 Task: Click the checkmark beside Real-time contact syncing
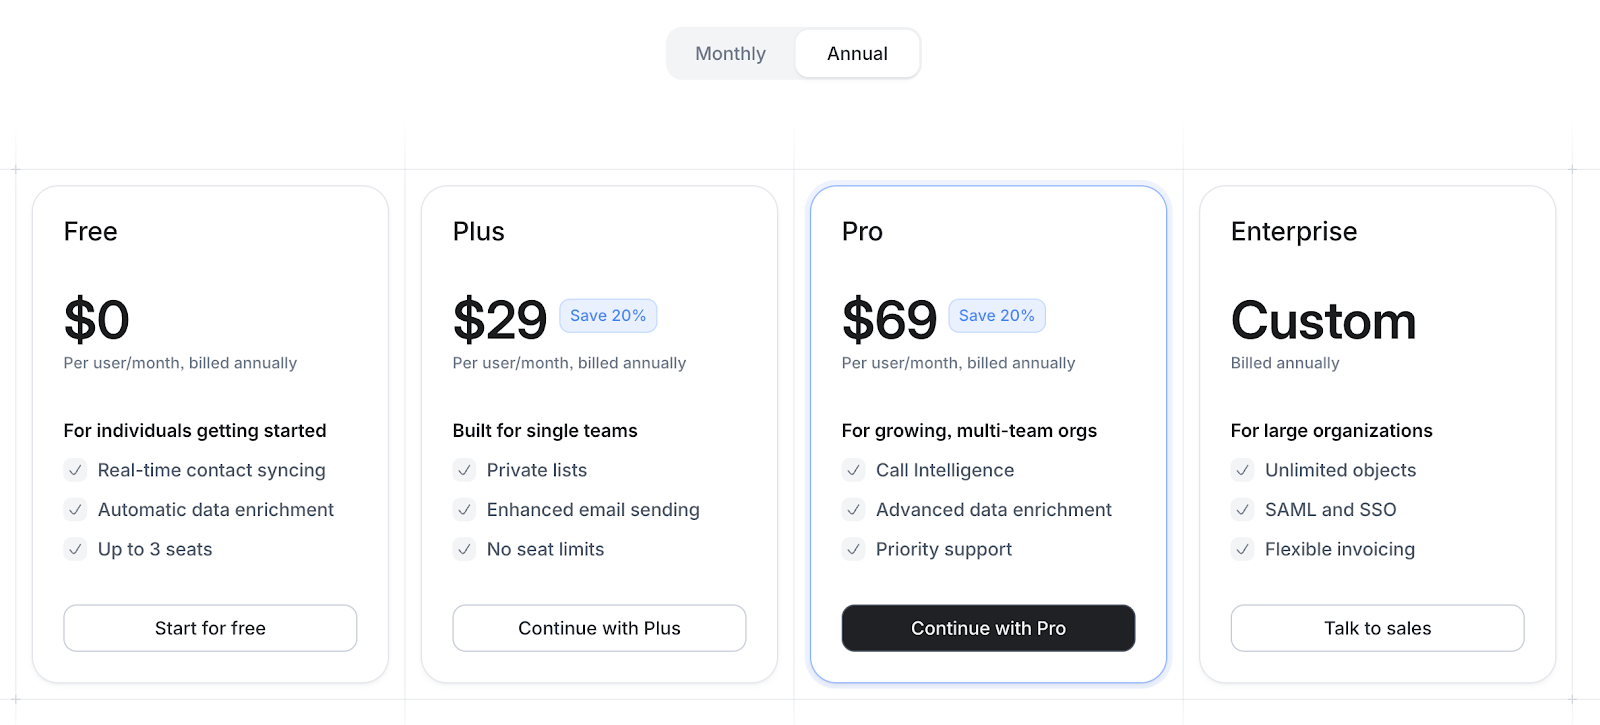pyautogui.click(x=75, y=470)
